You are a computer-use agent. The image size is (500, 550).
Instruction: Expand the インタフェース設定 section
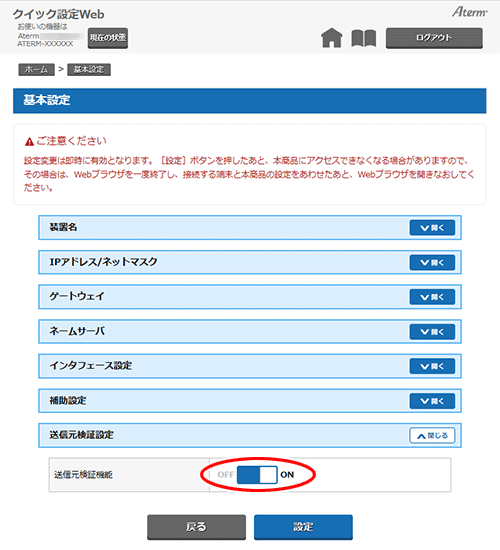pos(432,366)
